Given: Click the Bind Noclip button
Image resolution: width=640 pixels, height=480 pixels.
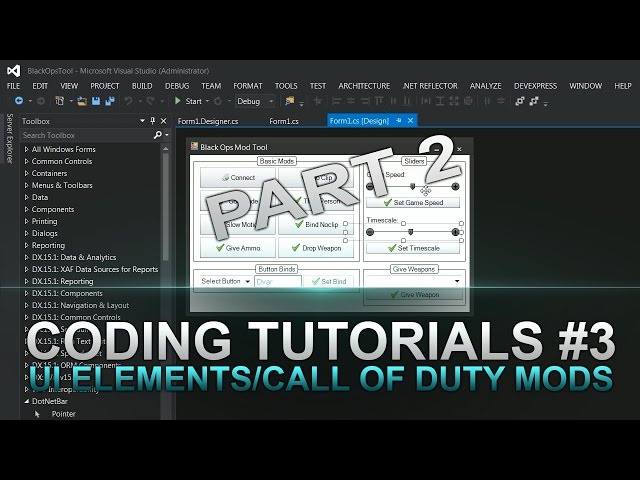Looking at the screenshot, I should [x=316, y=224].
